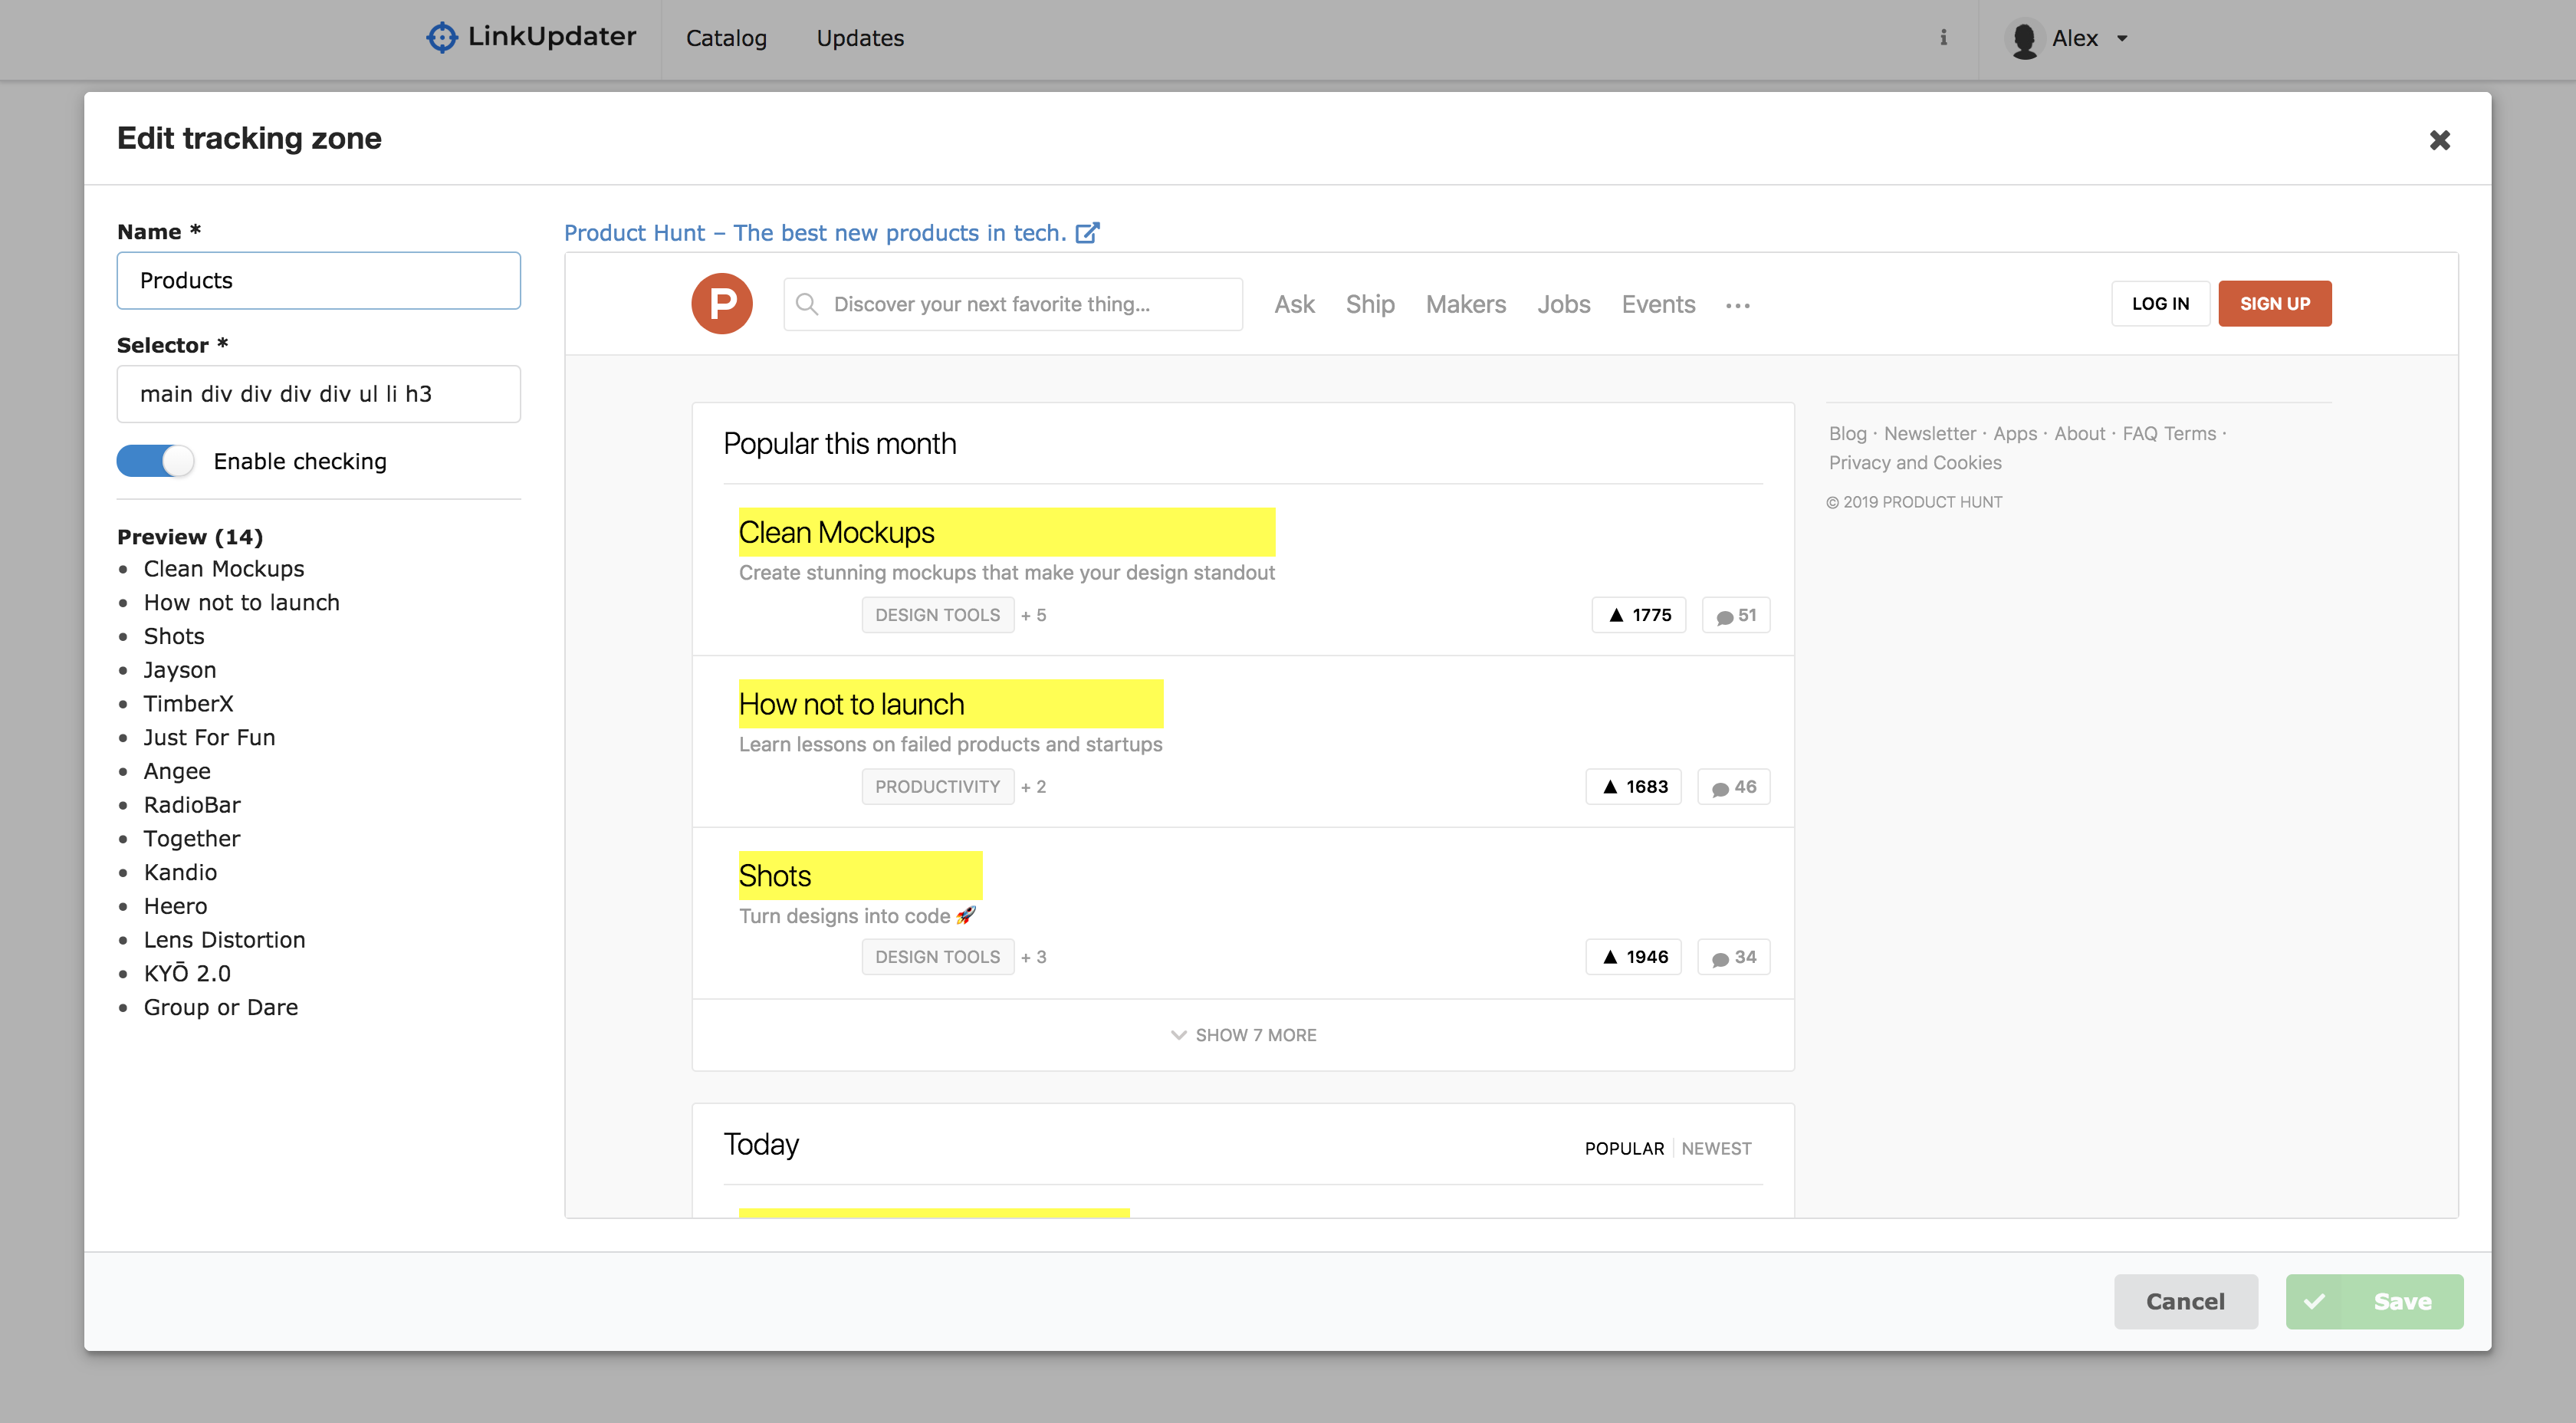The height and width of the screenshot is (1423, 2576).
Task: Click the LinkUpdater crosshair logo icon
Action: point(441,38)
